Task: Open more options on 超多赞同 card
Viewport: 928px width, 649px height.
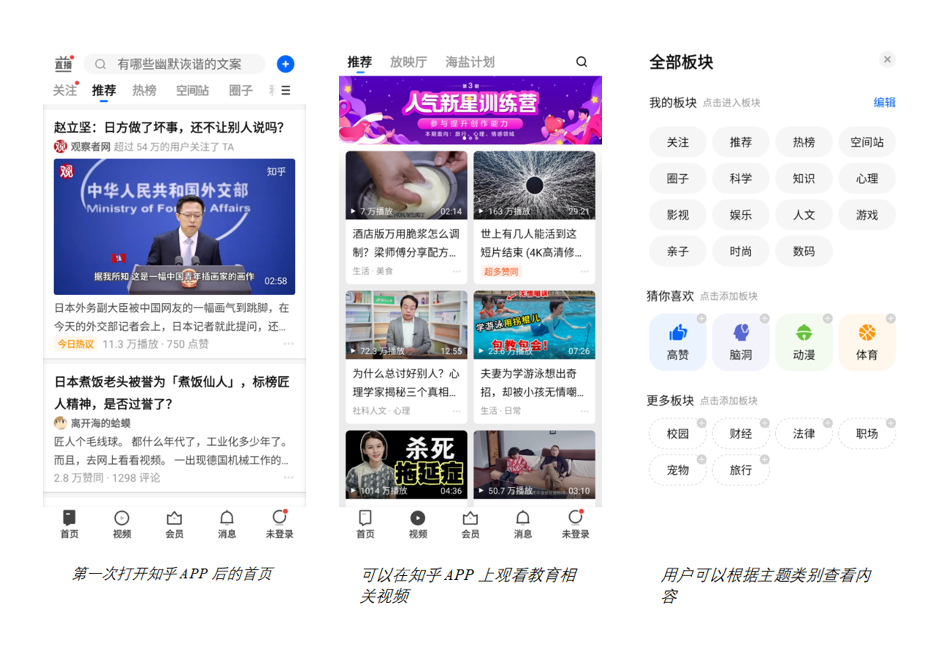Action: click(x=584, y=271)
